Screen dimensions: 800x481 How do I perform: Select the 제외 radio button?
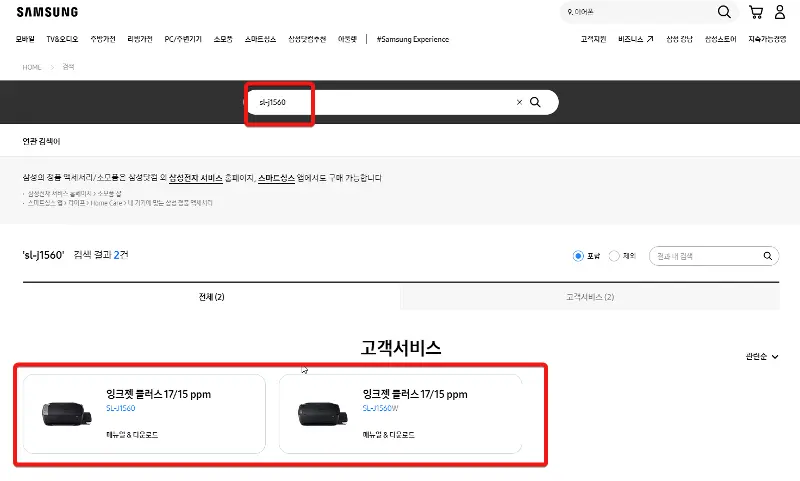click(614, 256)
